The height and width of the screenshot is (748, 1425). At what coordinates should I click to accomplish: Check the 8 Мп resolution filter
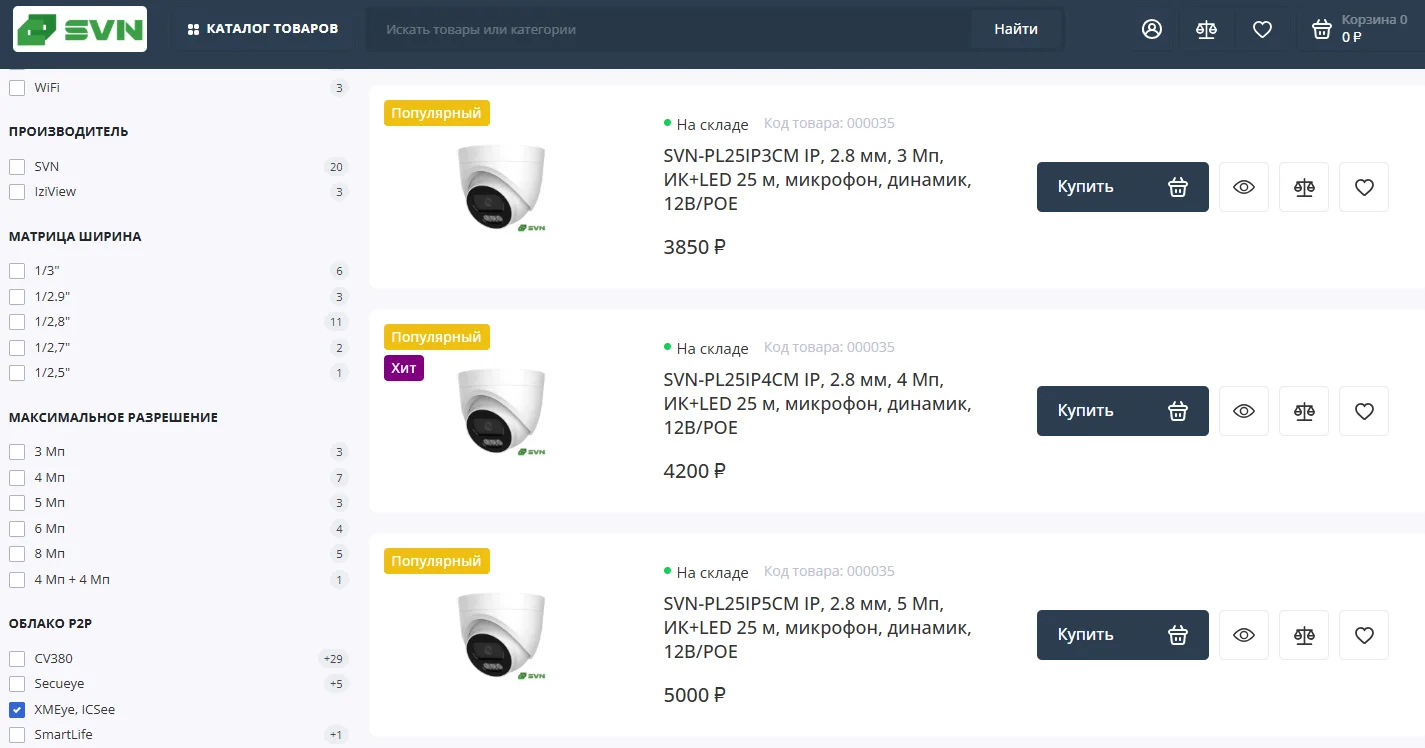tap(17, 554)
